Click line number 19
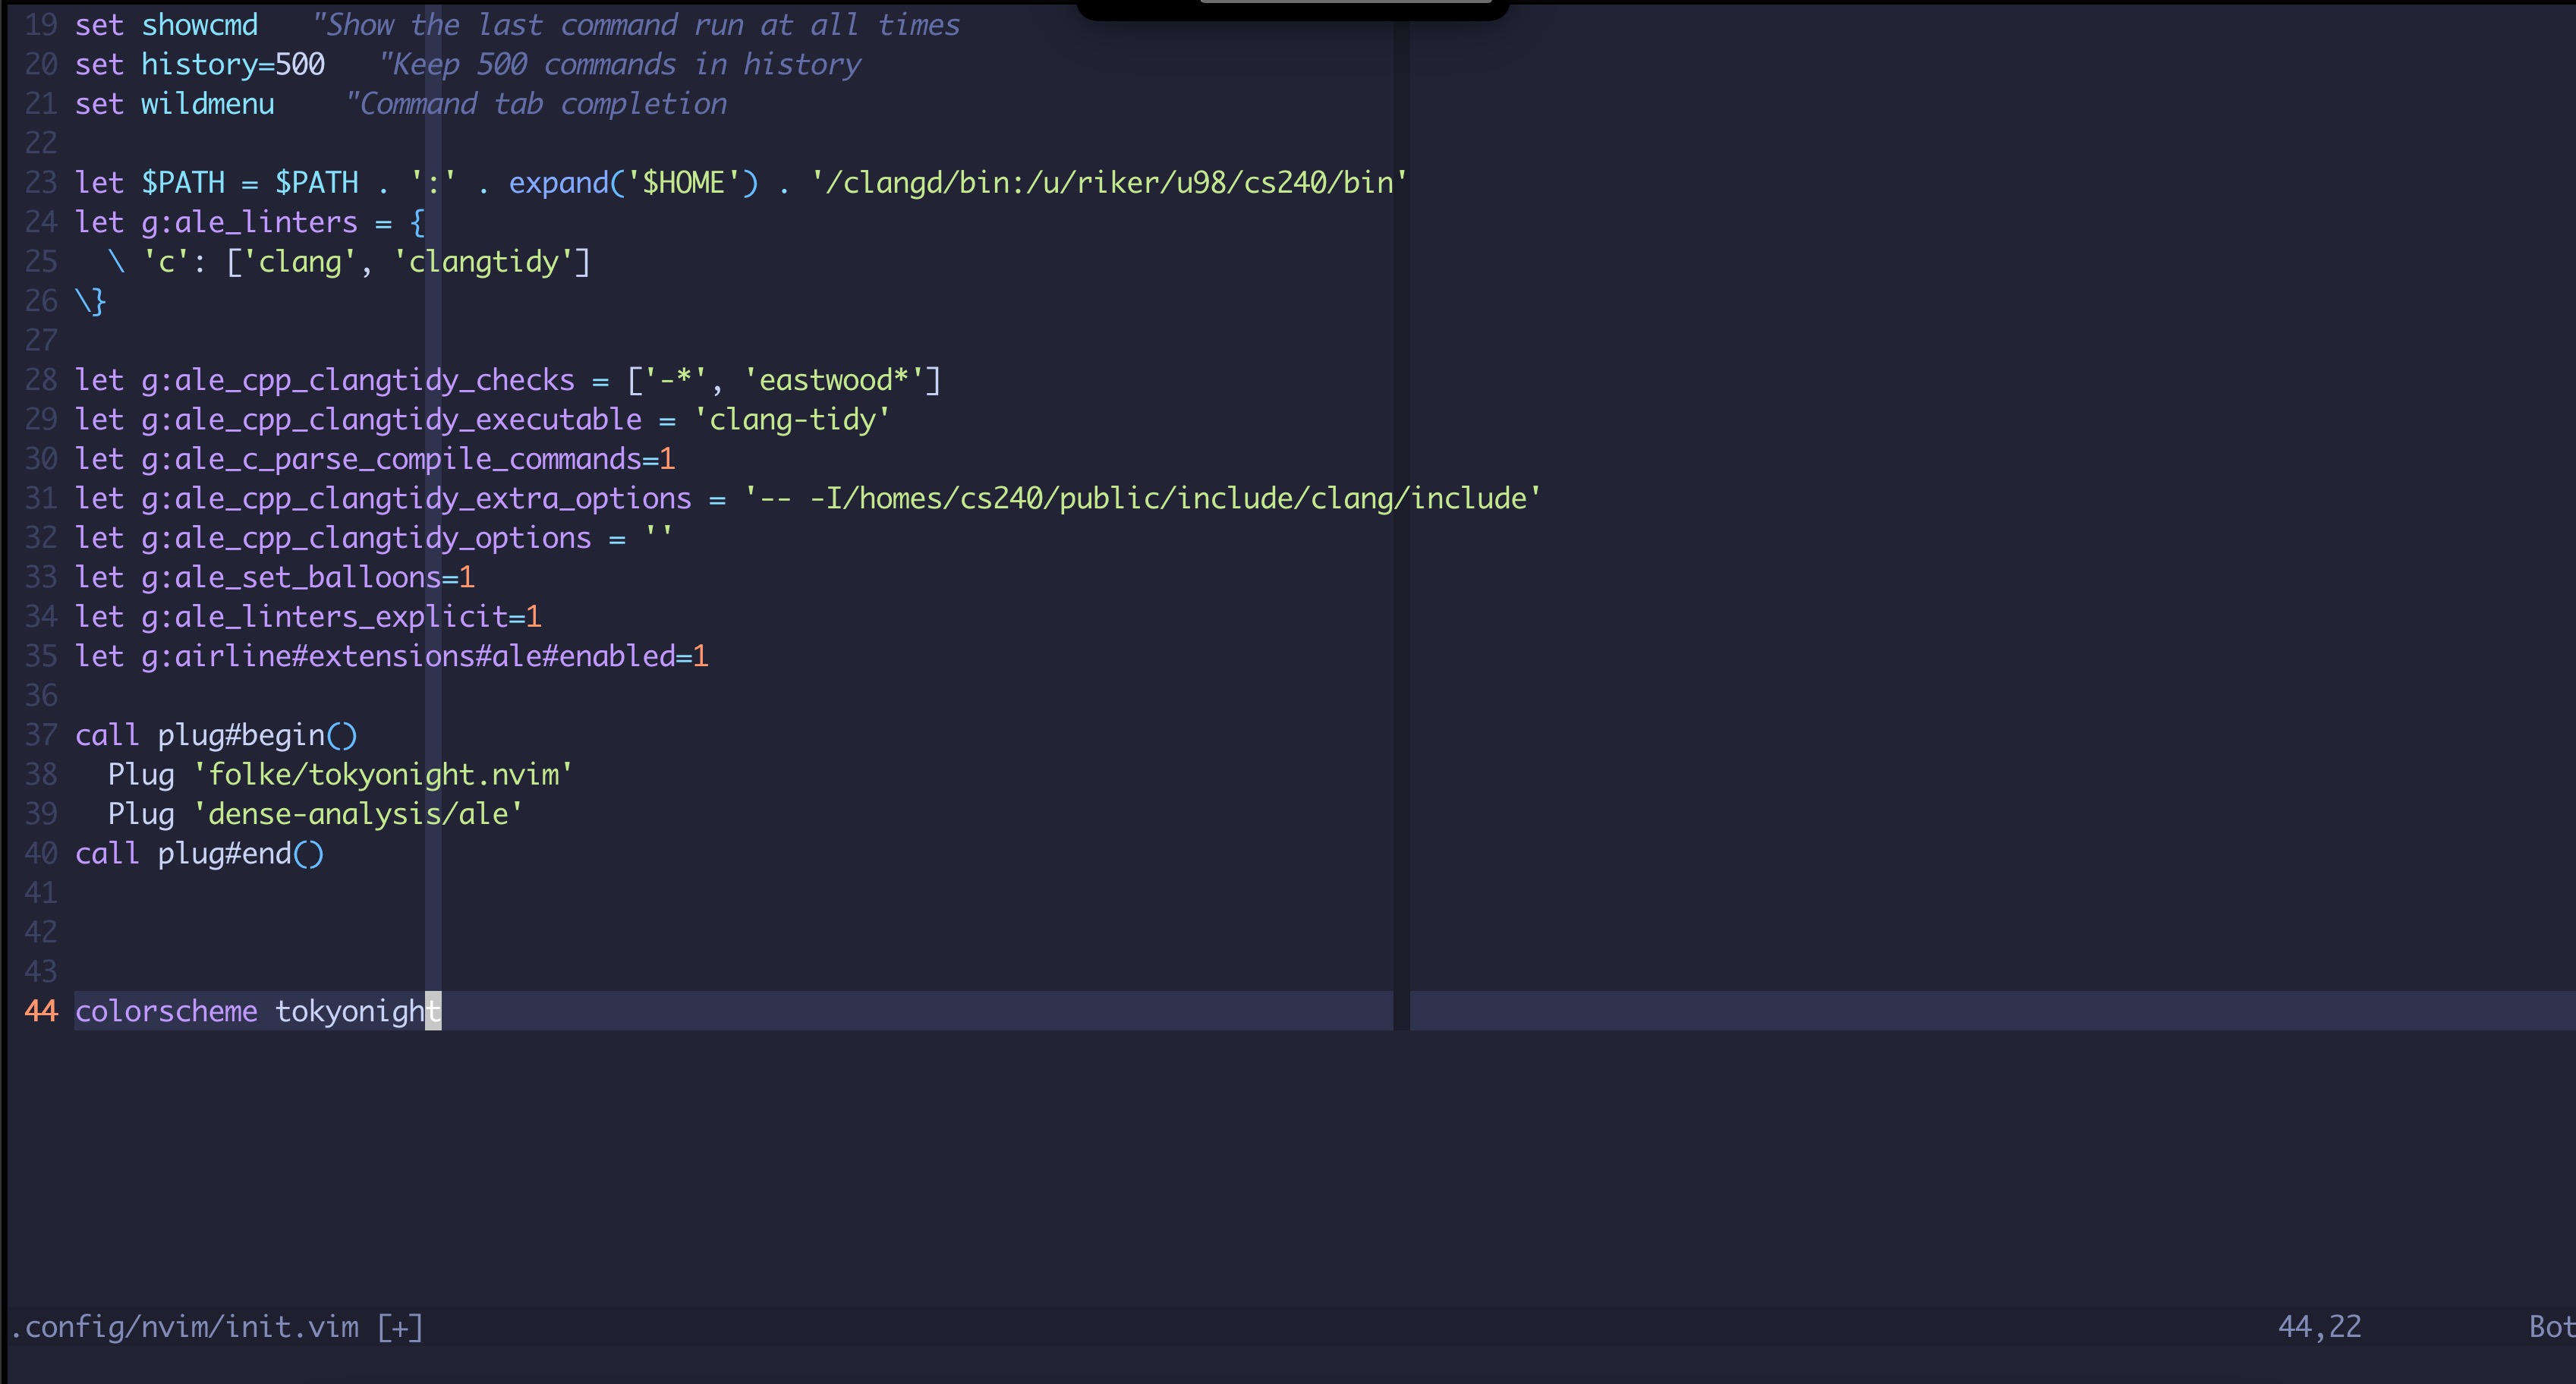 coord(41,24)
